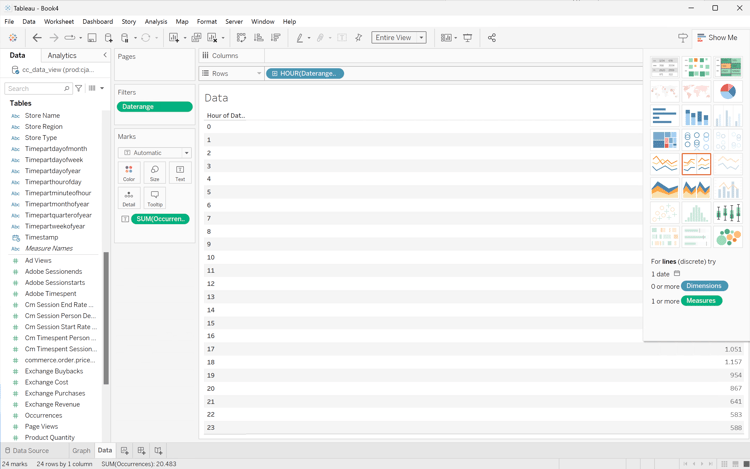Click the Presentation Mode icon

click(468, 38)
